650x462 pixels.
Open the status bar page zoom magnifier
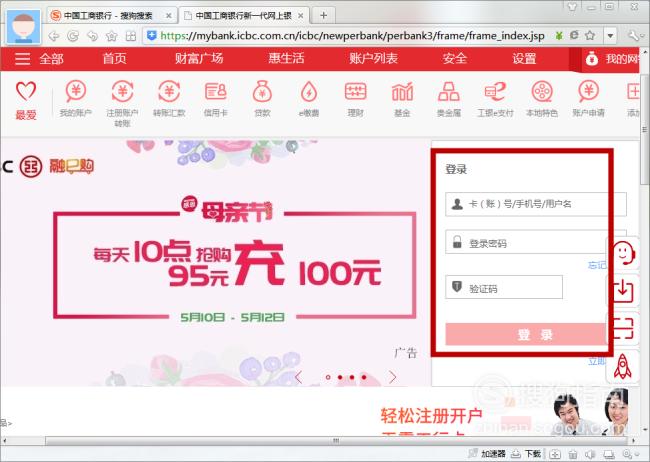tap(627, 454)
